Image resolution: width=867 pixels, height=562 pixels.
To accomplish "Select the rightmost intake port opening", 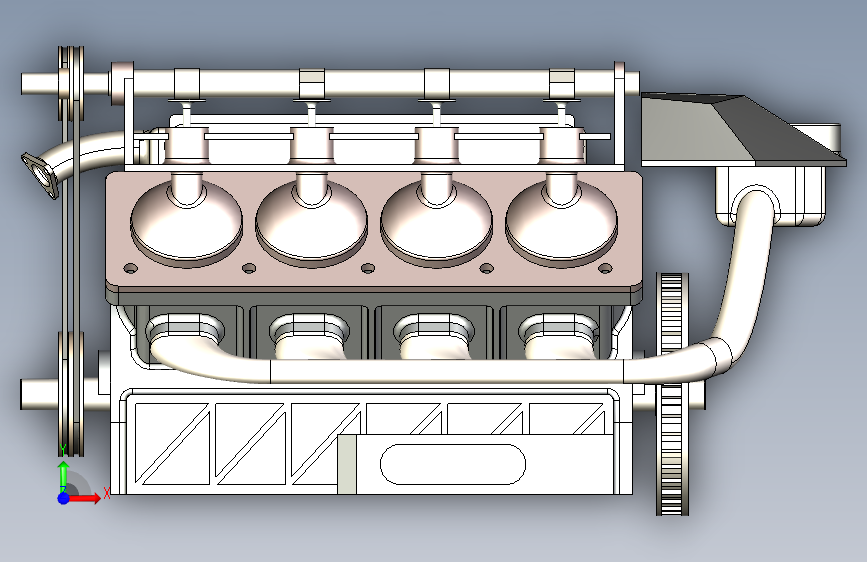I will 558,327.
